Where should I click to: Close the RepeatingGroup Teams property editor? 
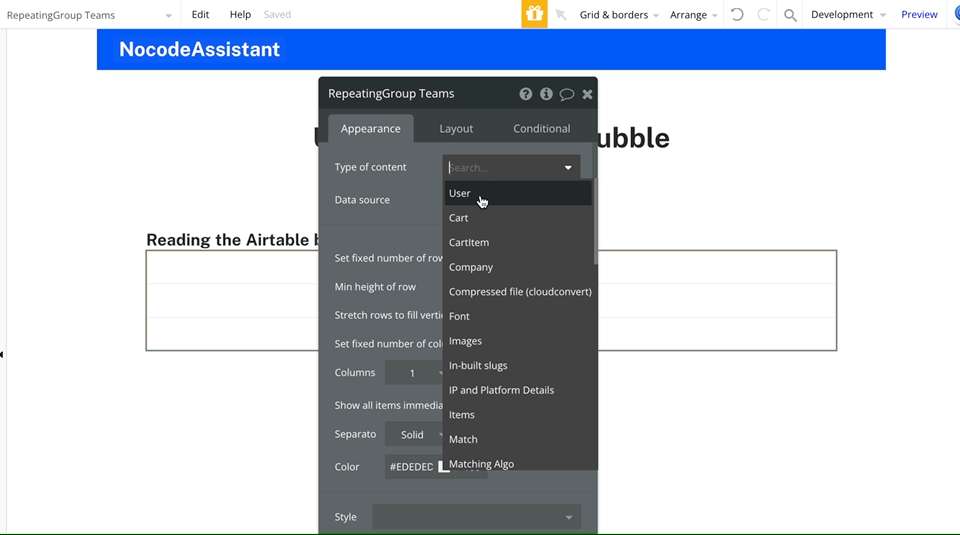[x=587, y=94]
